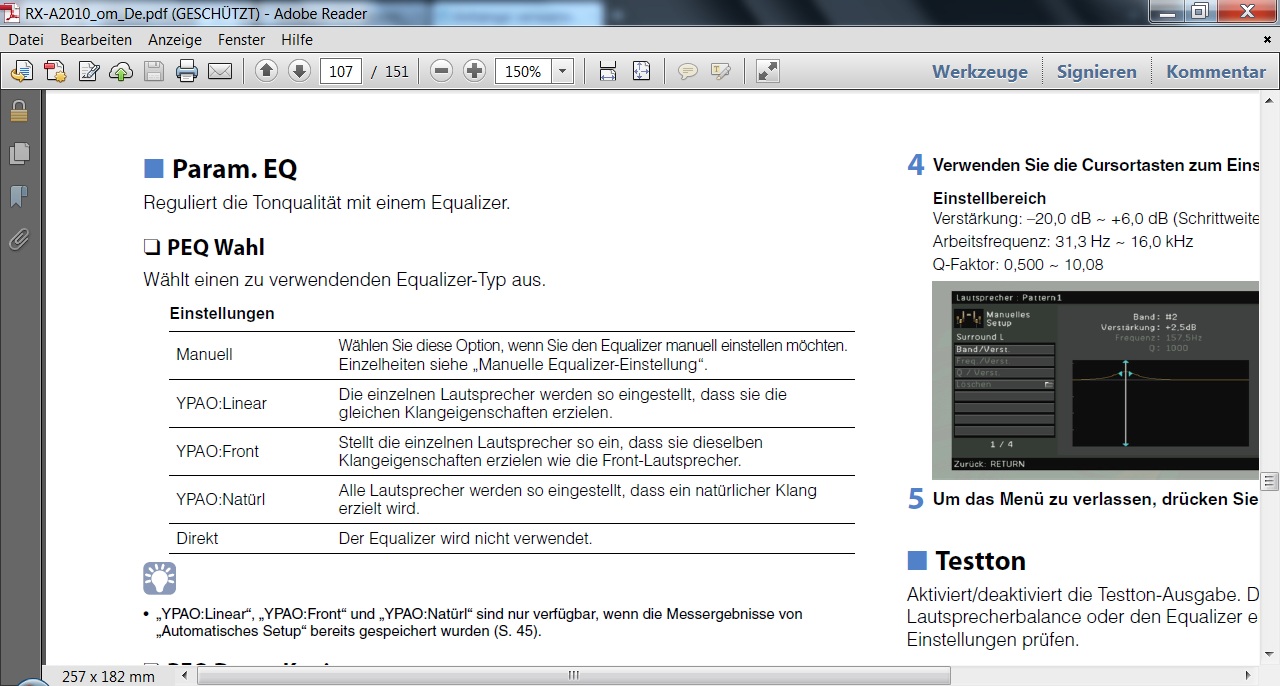
Task: Open the zoom level dropdown arrow
Action: 562,71
